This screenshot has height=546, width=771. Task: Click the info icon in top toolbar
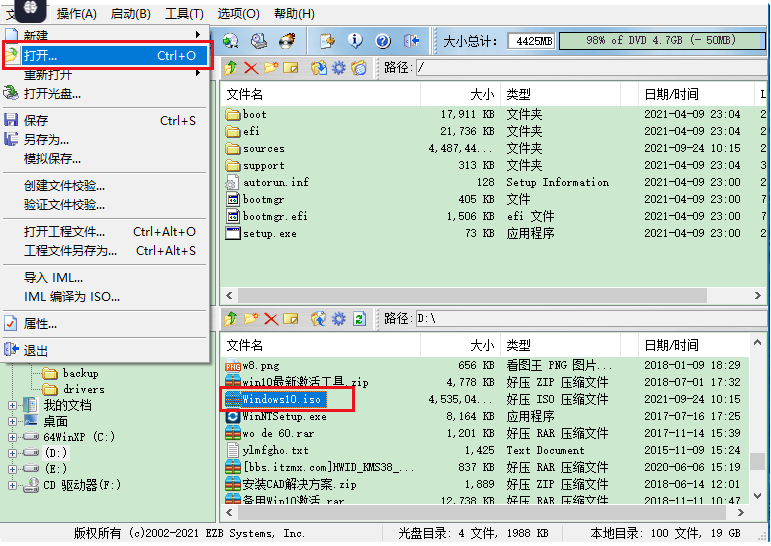tap(355, 41)
